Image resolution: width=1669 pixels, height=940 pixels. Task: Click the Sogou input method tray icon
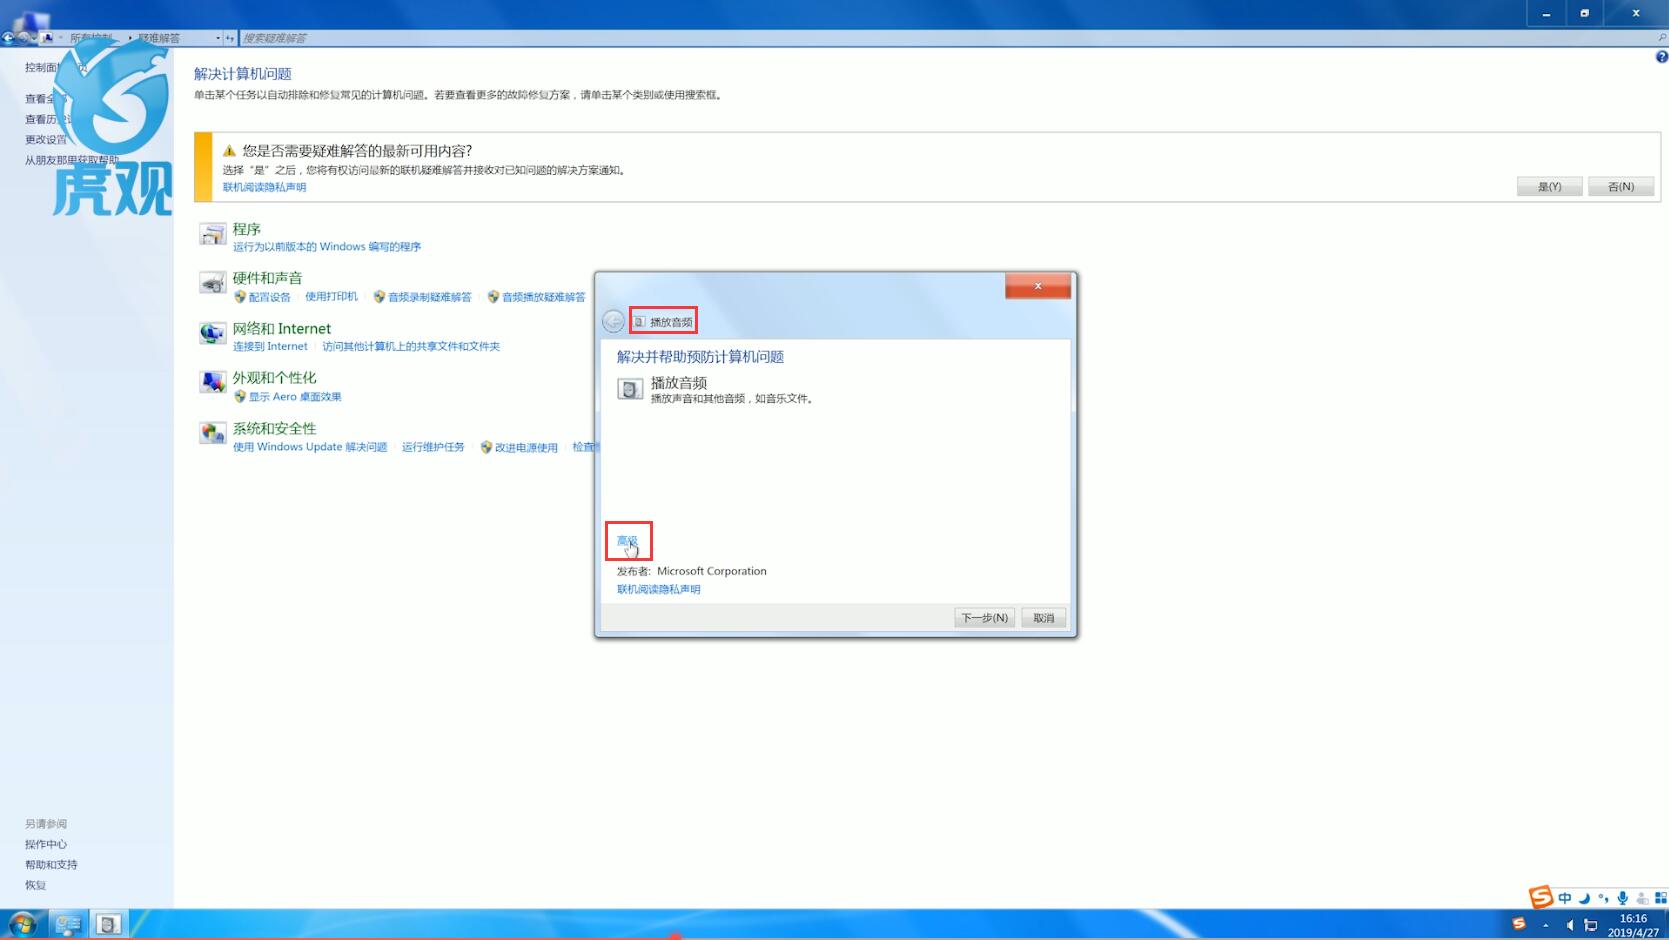pyautogui.click(x=1518, y=924)
